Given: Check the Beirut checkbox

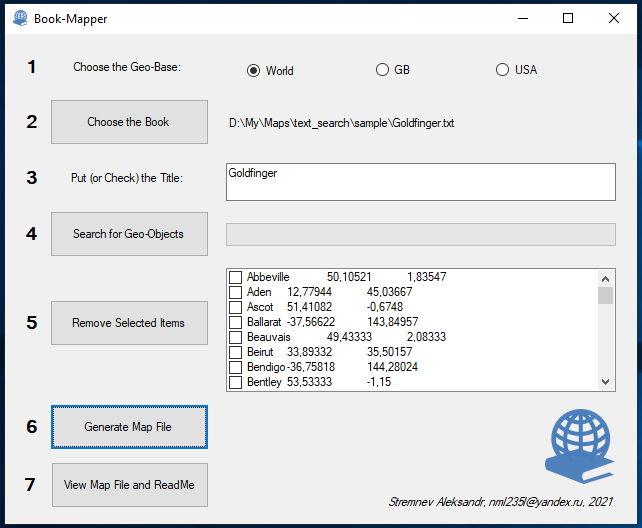Looking at the screenshot, I should point(235,352).
